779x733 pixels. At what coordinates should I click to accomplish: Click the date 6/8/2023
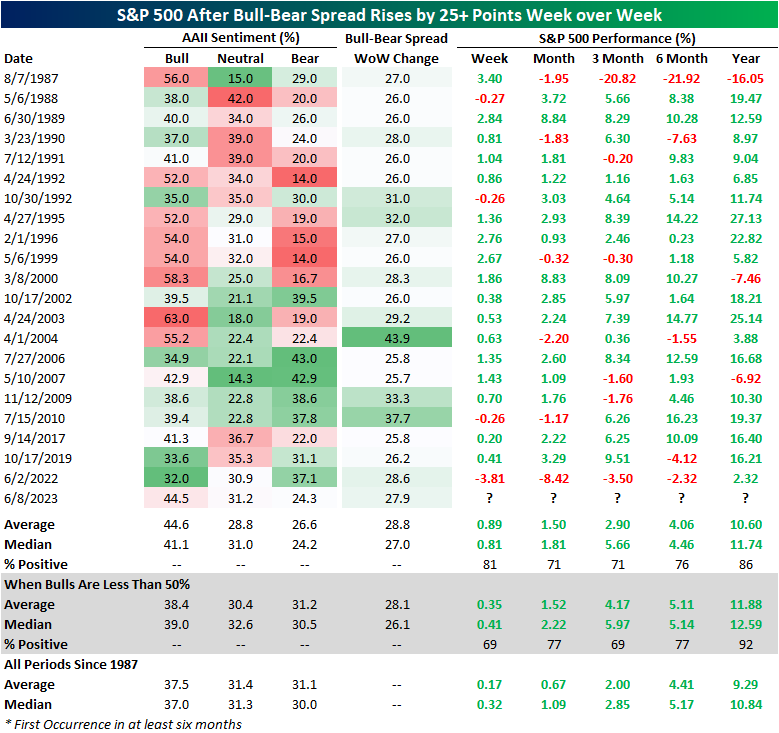[x=31, y=498]
